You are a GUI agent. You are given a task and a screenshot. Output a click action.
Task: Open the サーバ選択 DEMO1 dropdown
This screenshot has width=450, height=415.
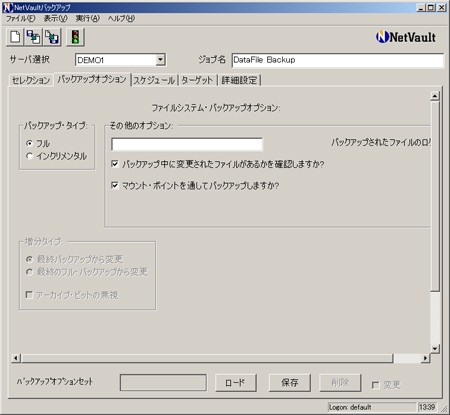tap(160, 60)
